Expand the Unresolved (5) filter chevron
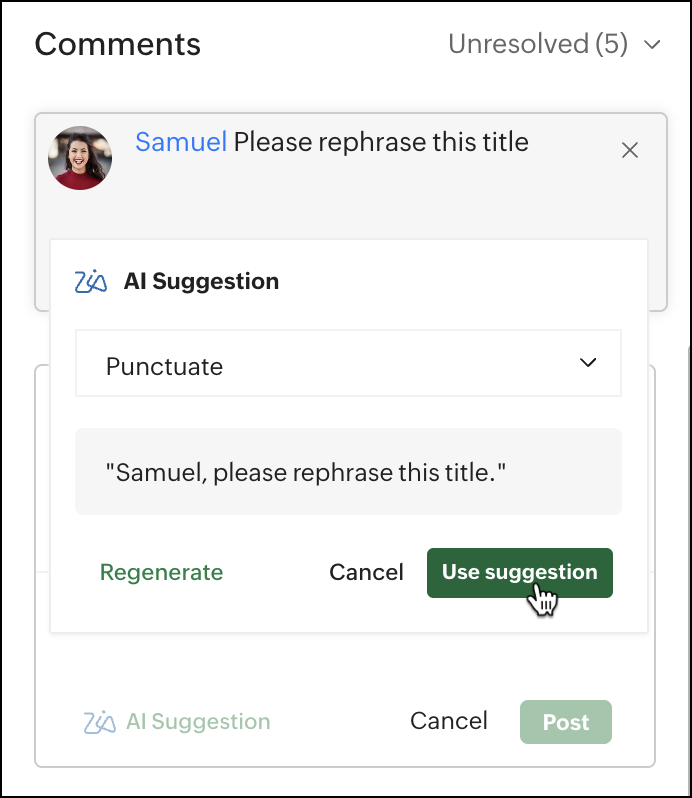This screenshot has height=798, width=692. [x=653, y=45]
